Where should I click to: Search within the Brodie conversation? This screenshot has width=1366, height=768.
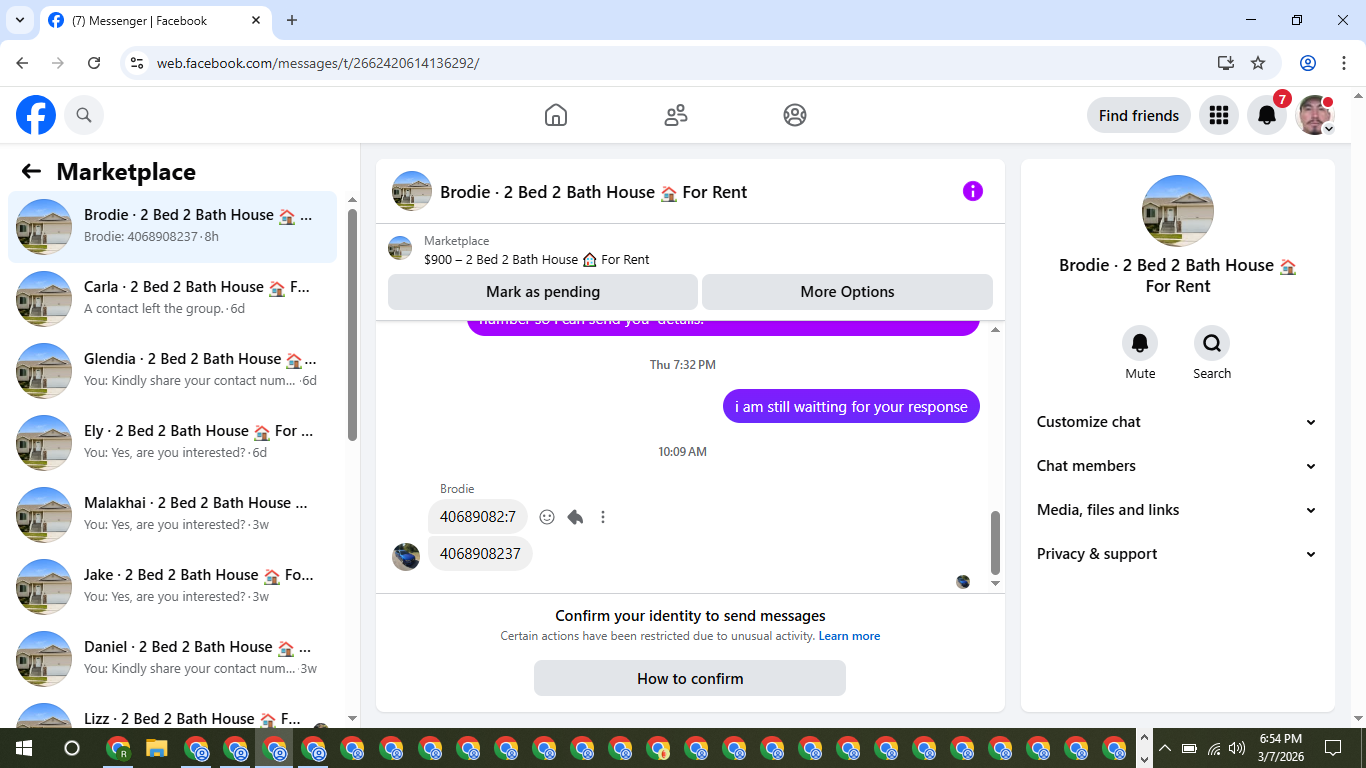pos(1212,344)
